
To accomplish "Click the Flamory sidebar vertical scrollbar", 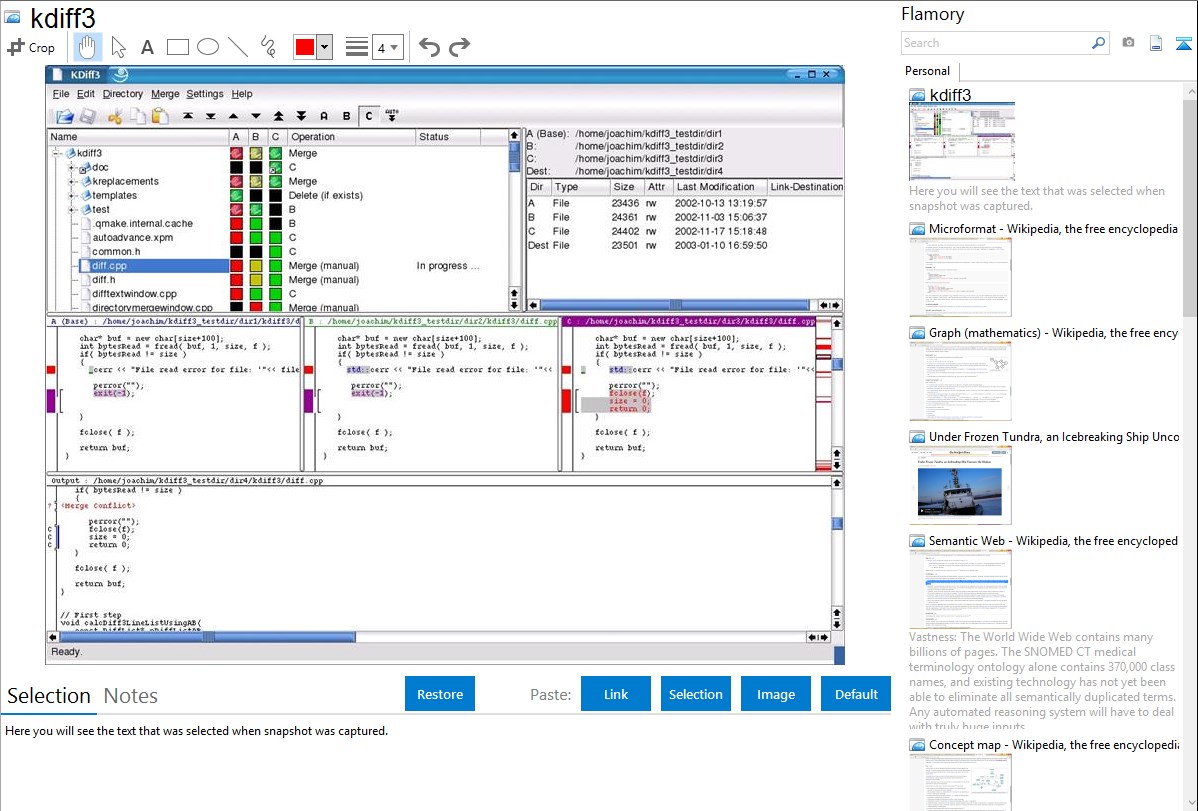I will pos(1190,206).
